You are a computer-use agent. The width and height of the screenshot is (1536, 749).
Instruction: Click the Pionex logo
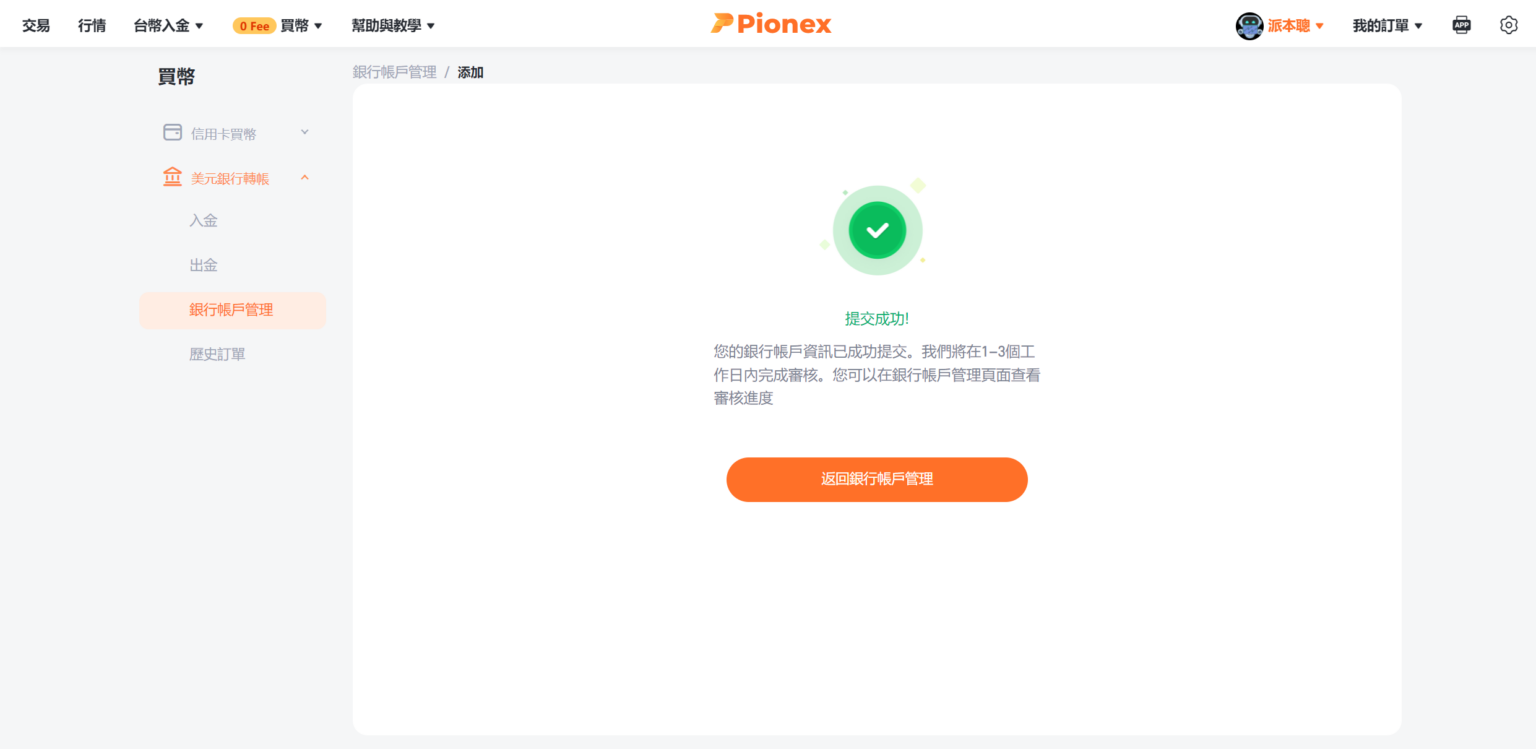pos(771,24)
